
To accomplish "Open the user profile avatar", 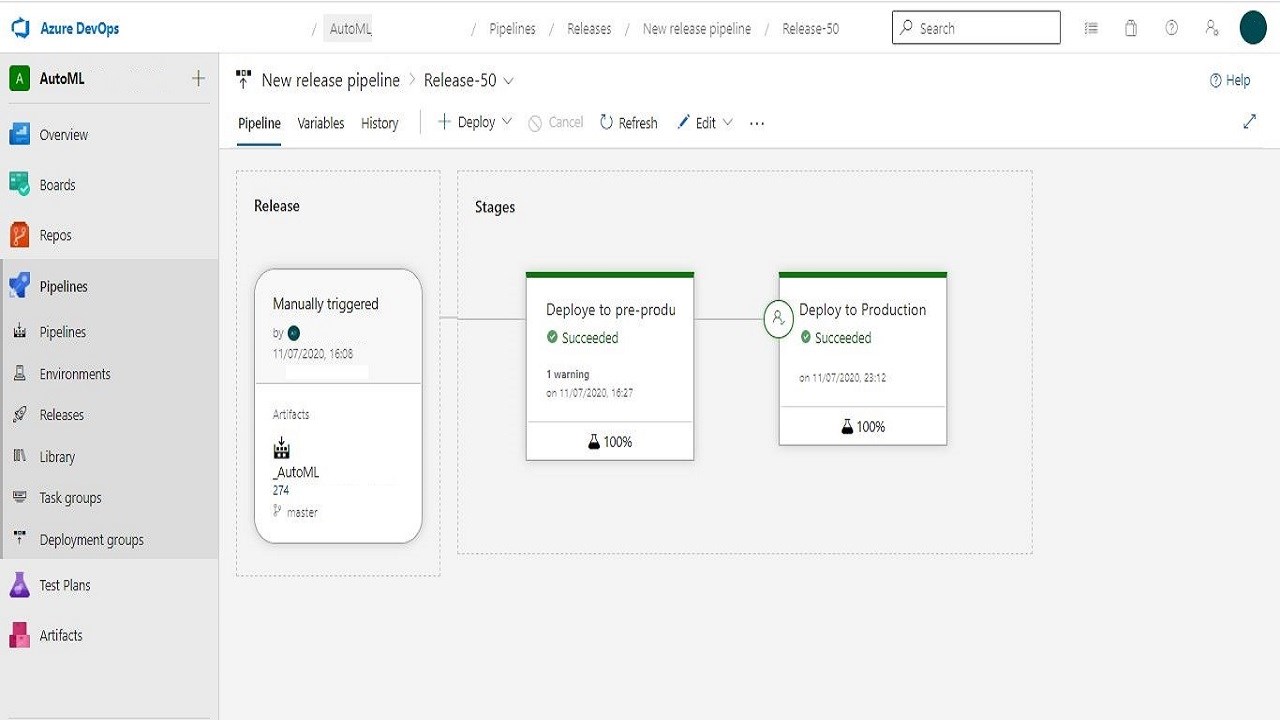I will coord(1253,28).
